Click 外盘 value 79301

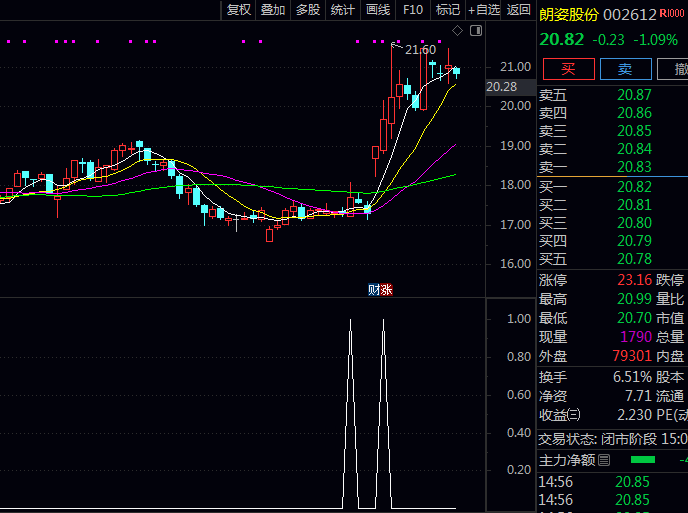coord(632,356)
